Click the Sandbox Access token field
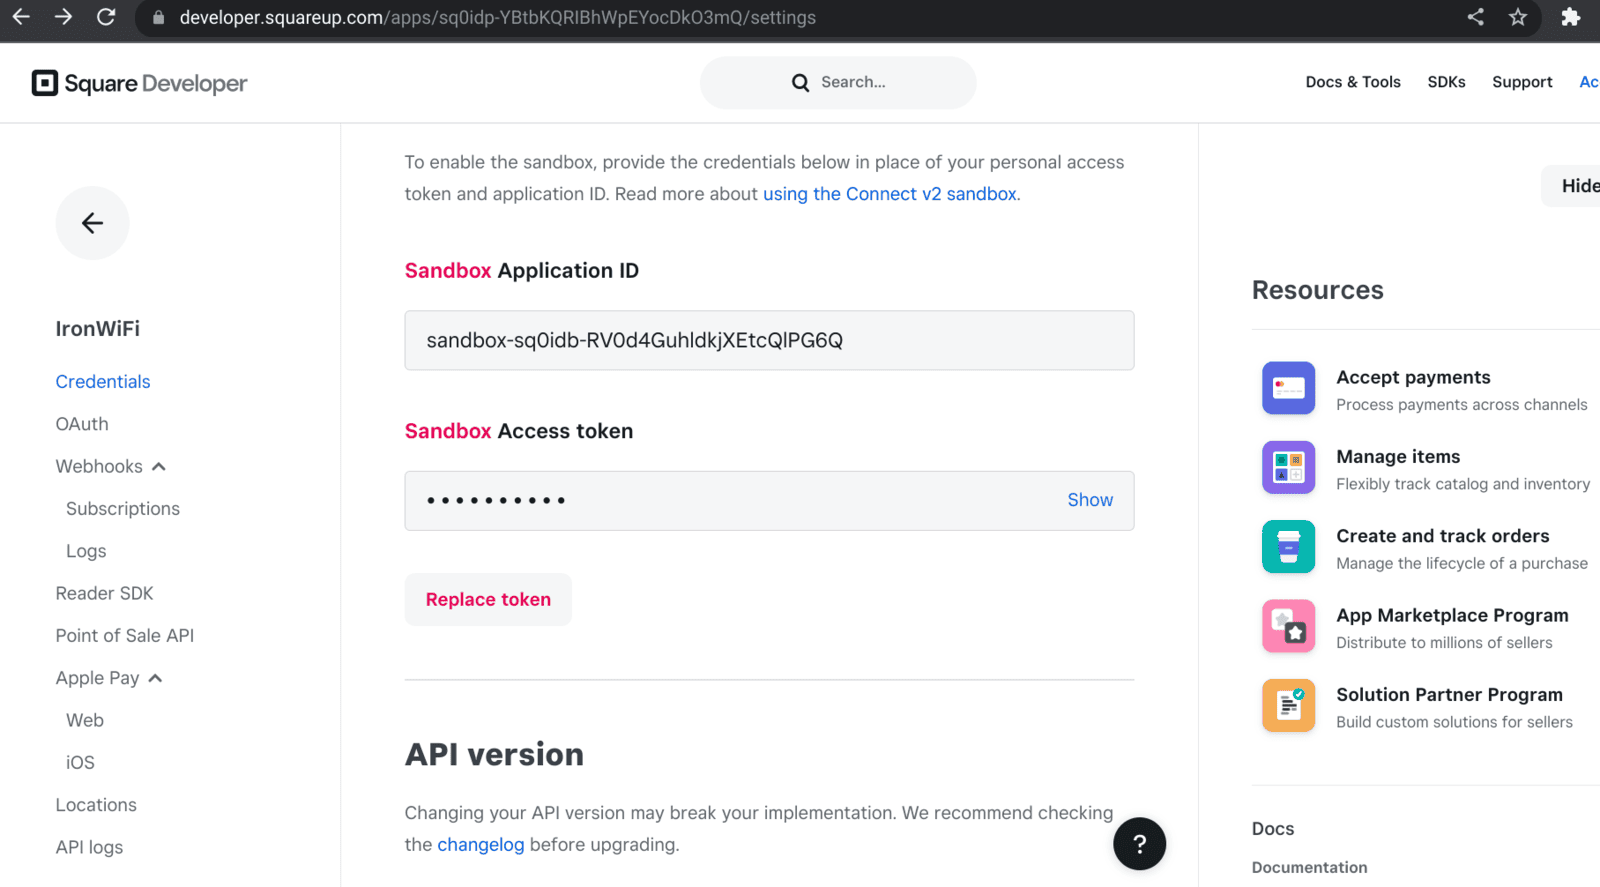 (x=769, y=501)
